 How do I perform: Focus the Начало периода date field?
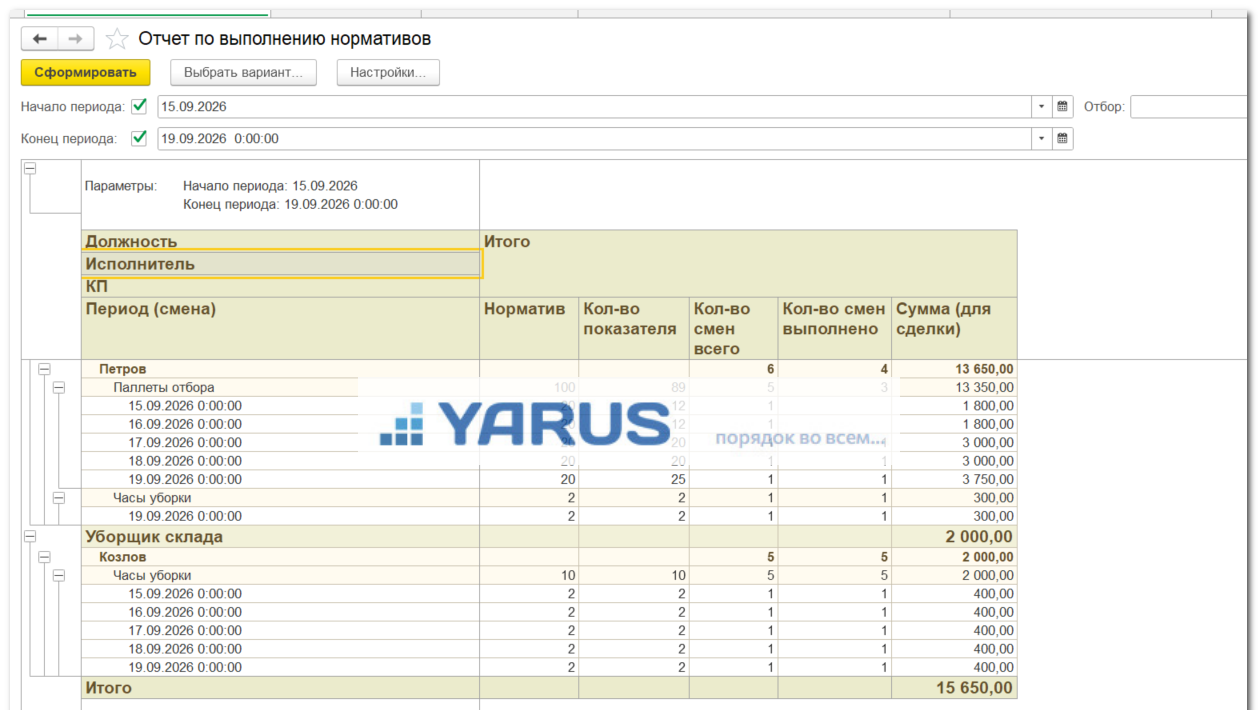(x=595, y=107)
